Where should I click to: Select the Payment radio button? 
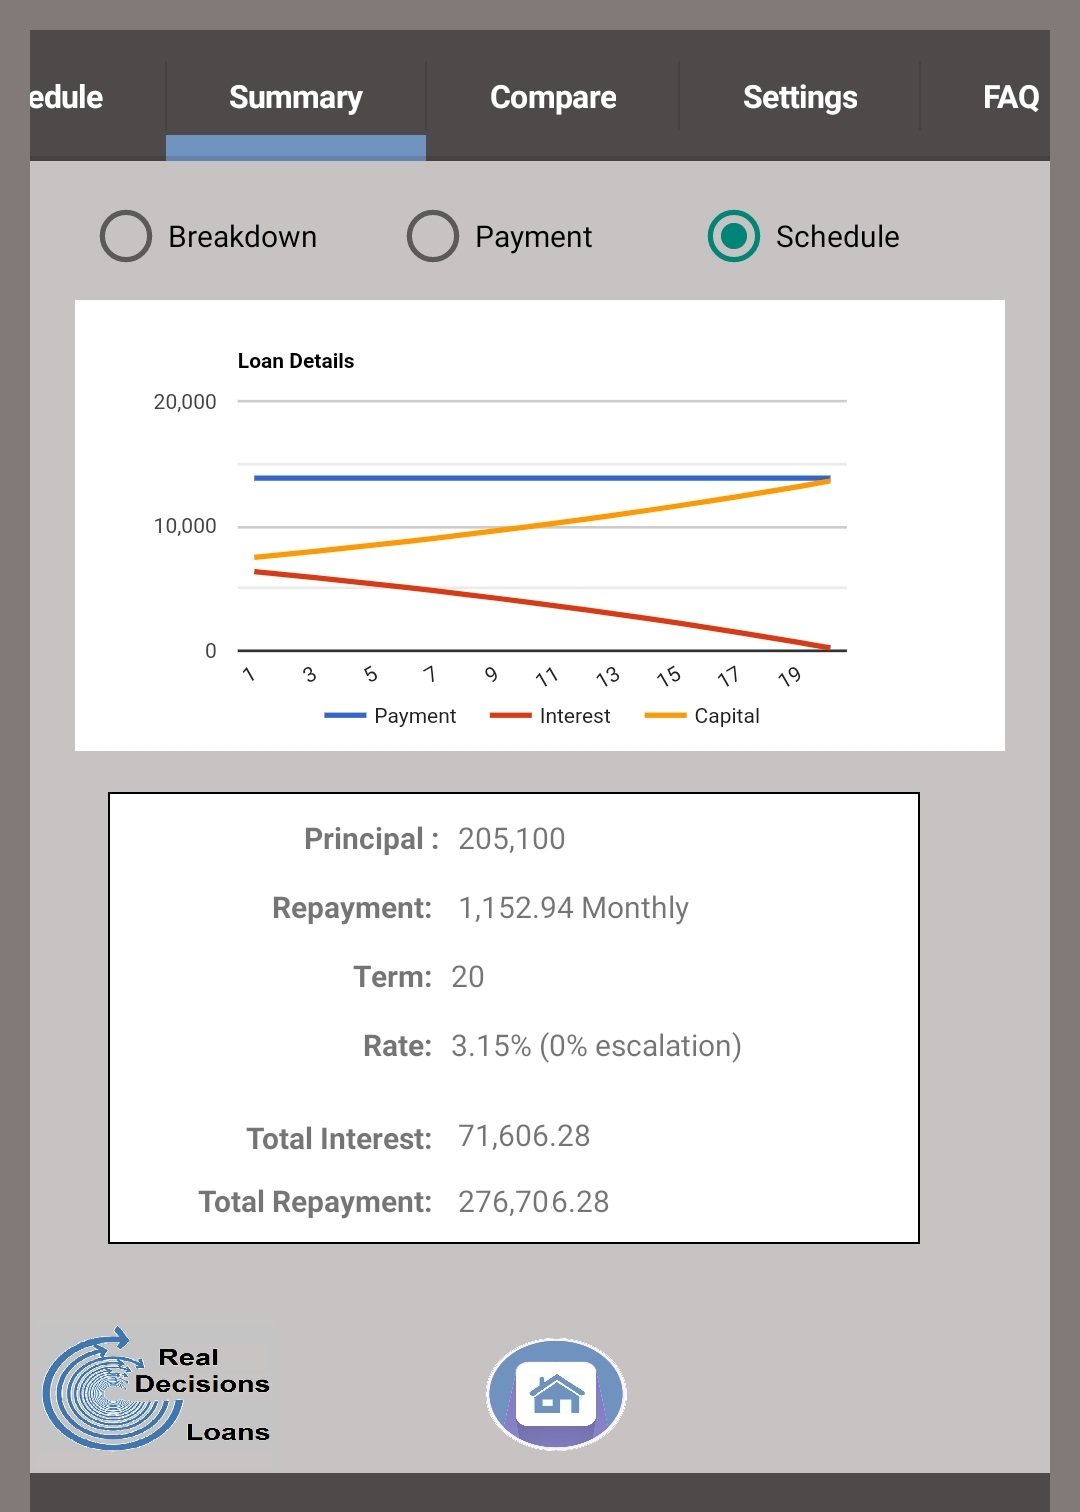[x=433, y=237]
